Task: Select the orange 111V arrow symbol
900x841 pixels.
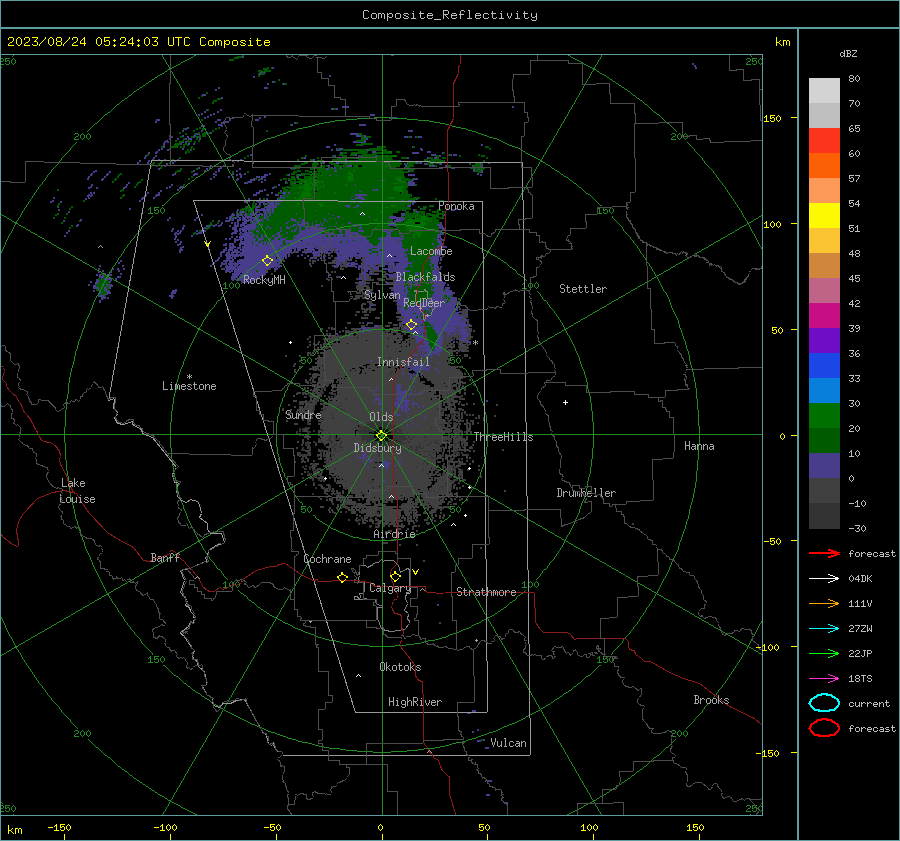Action: [824, 603]
